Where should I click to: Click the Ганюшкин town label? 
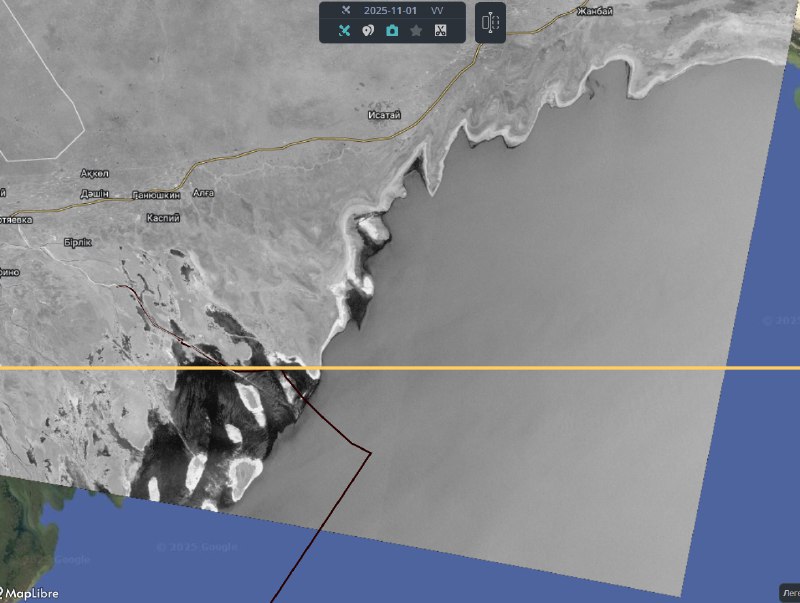pyautogui.click(x=154, y=194)
